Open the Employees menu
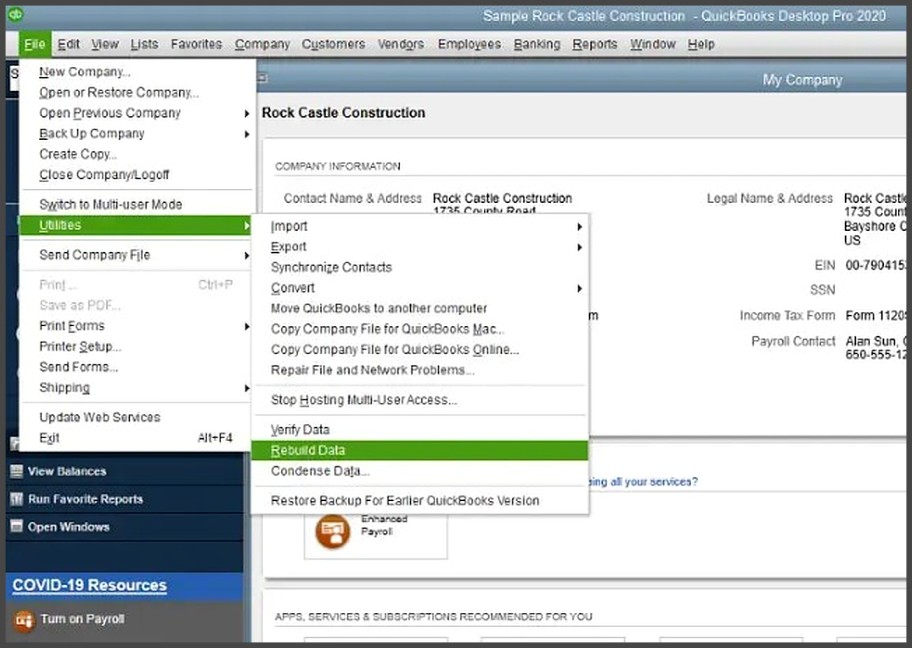 469,44
